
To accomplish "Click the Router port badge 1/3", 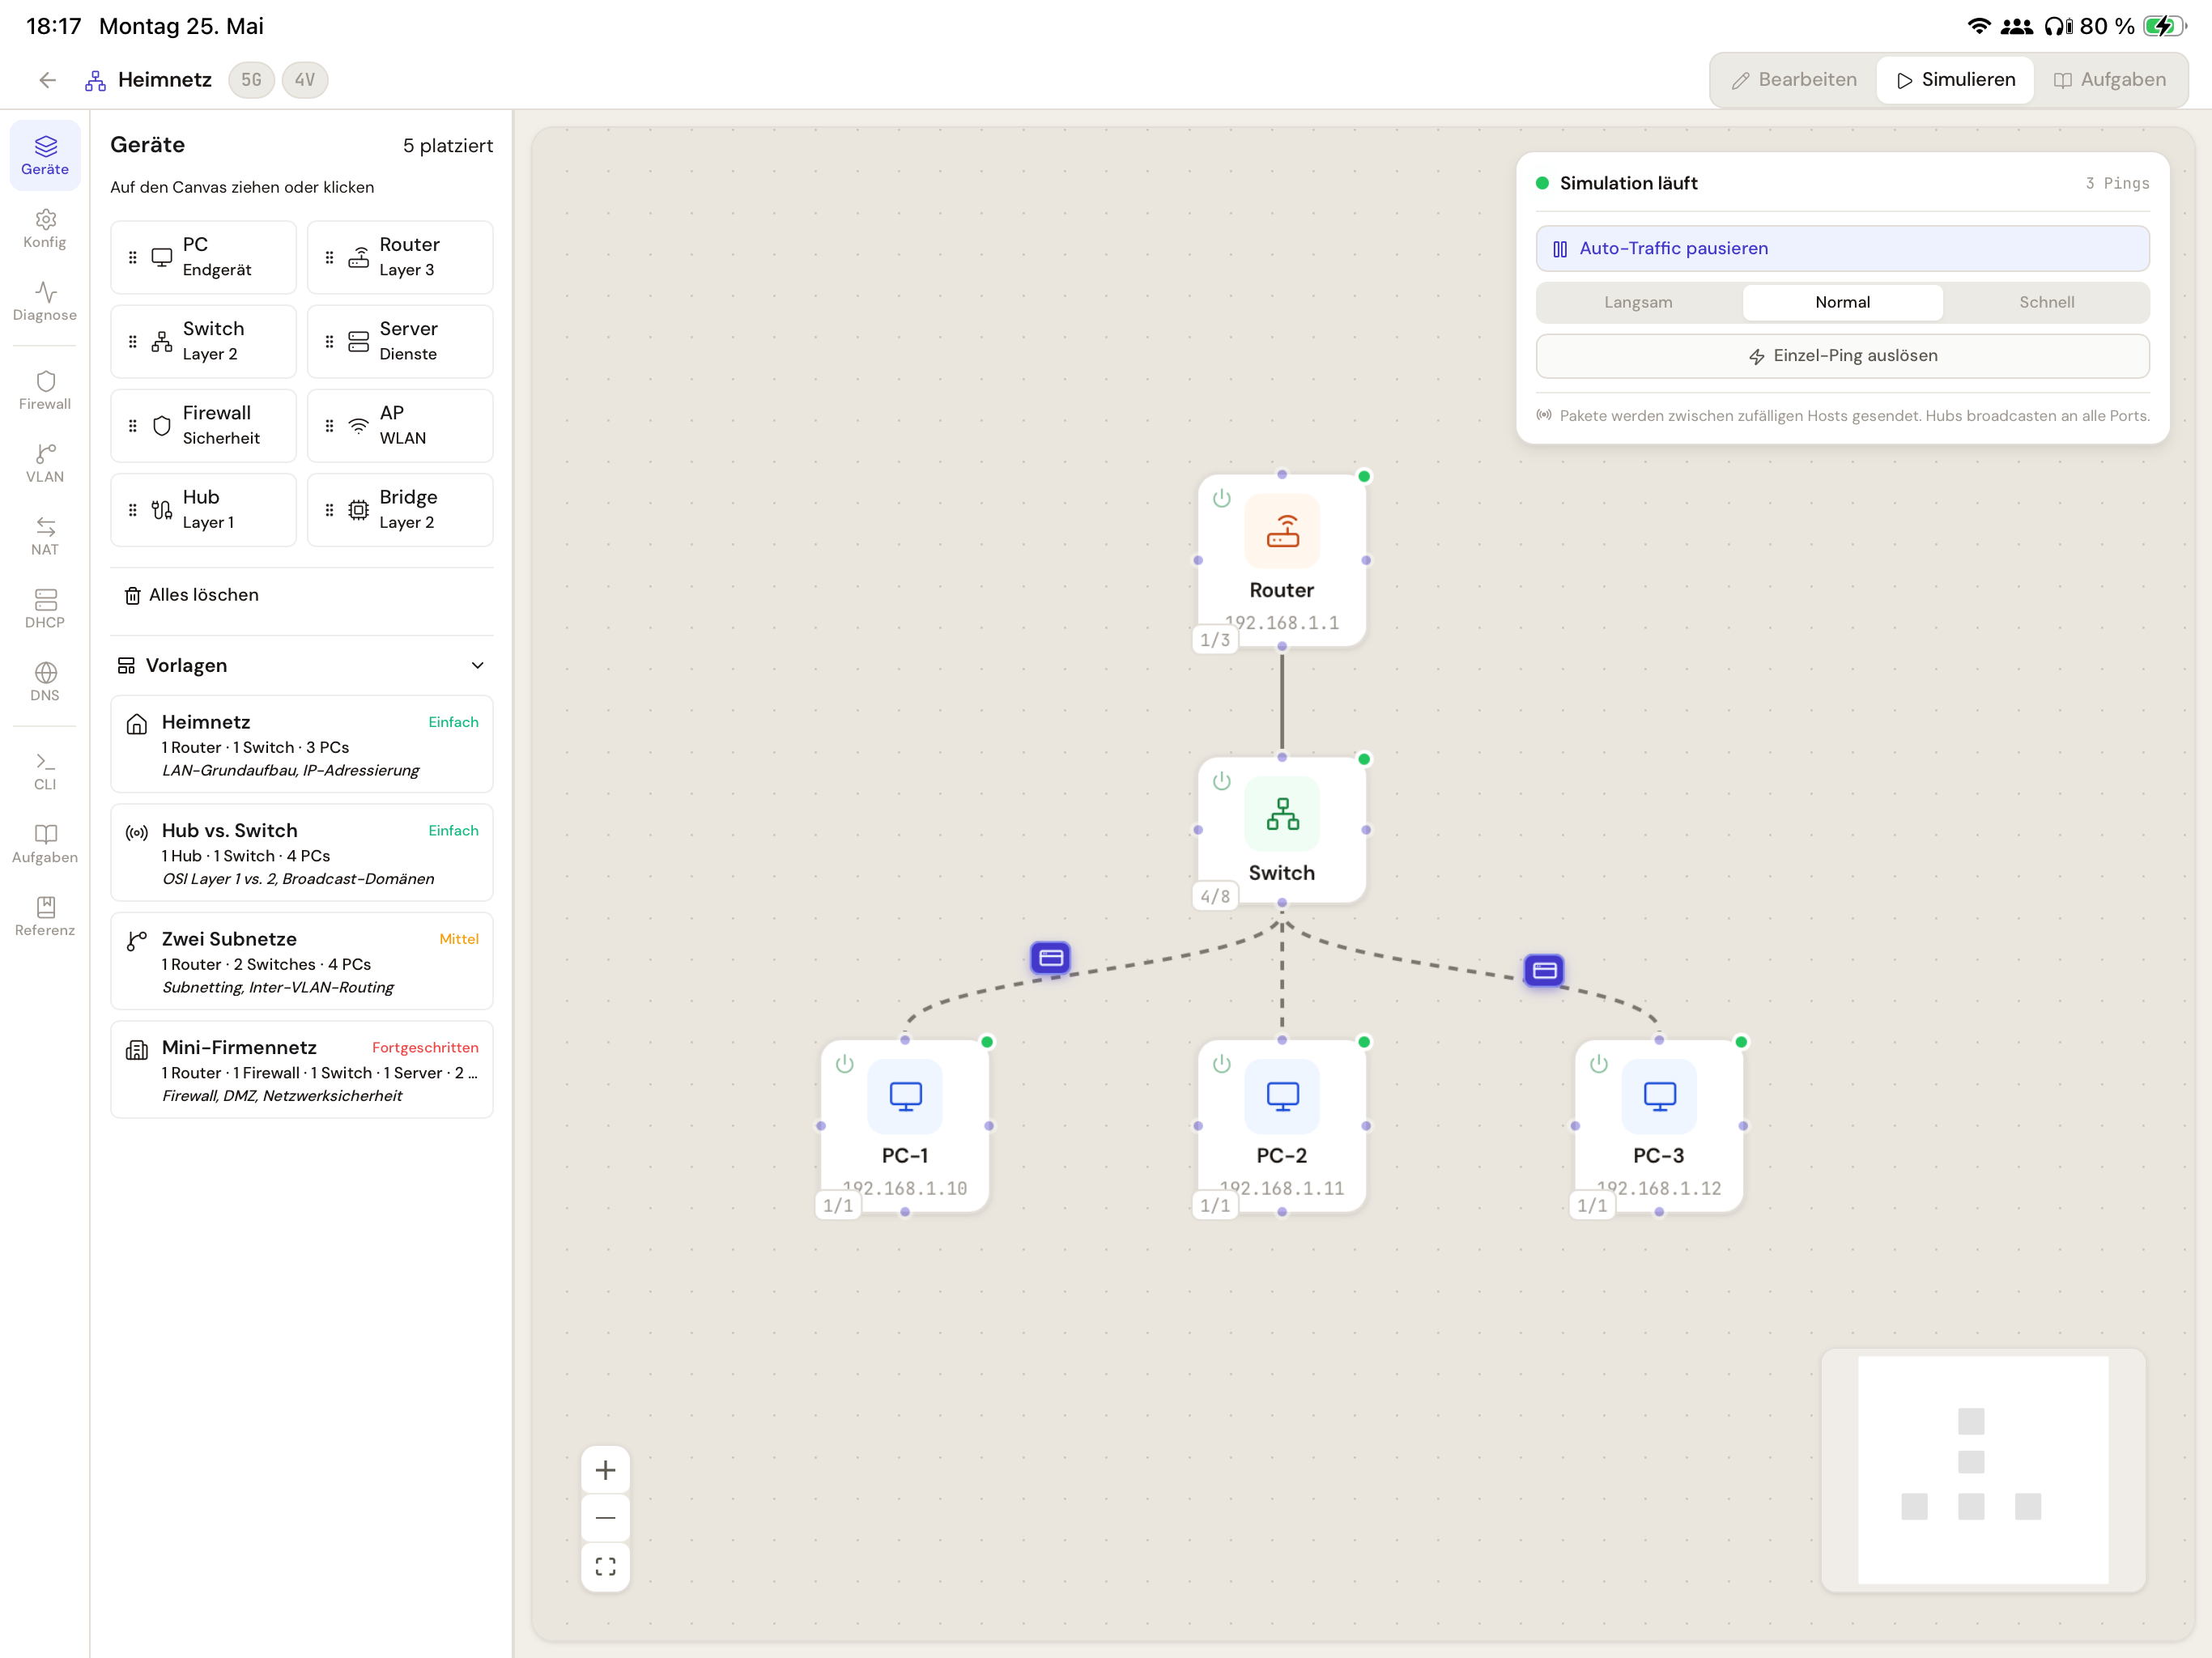I will tap(1215, 640).
